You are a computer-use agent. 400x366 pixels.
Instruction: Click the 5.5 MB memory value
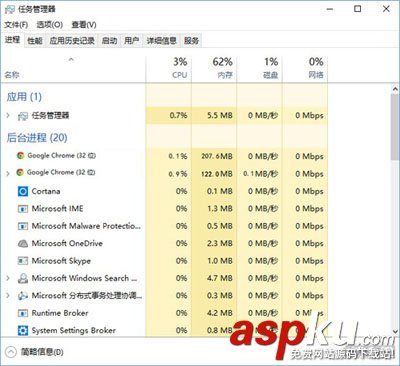pyautogui.click(x=220, y=116)
